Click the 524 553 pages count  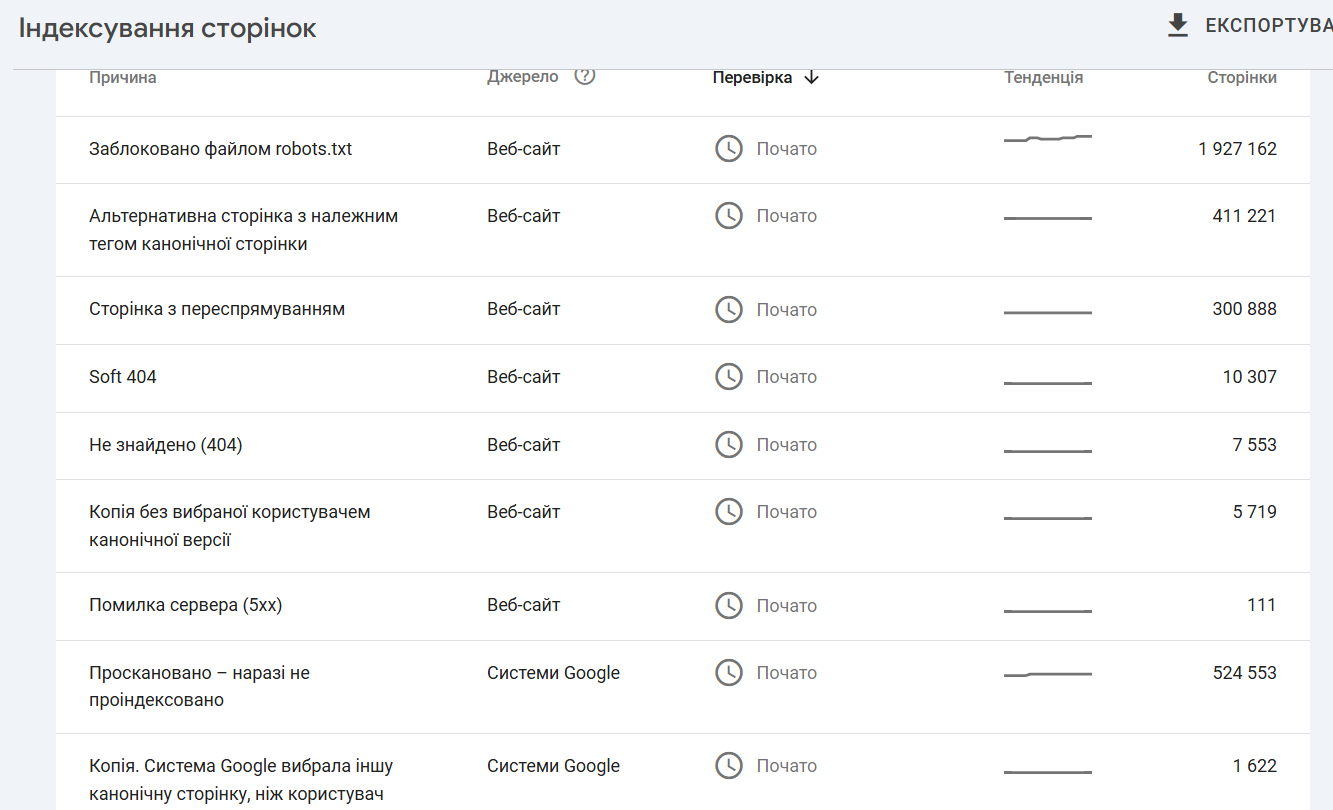click(1245, 673)
